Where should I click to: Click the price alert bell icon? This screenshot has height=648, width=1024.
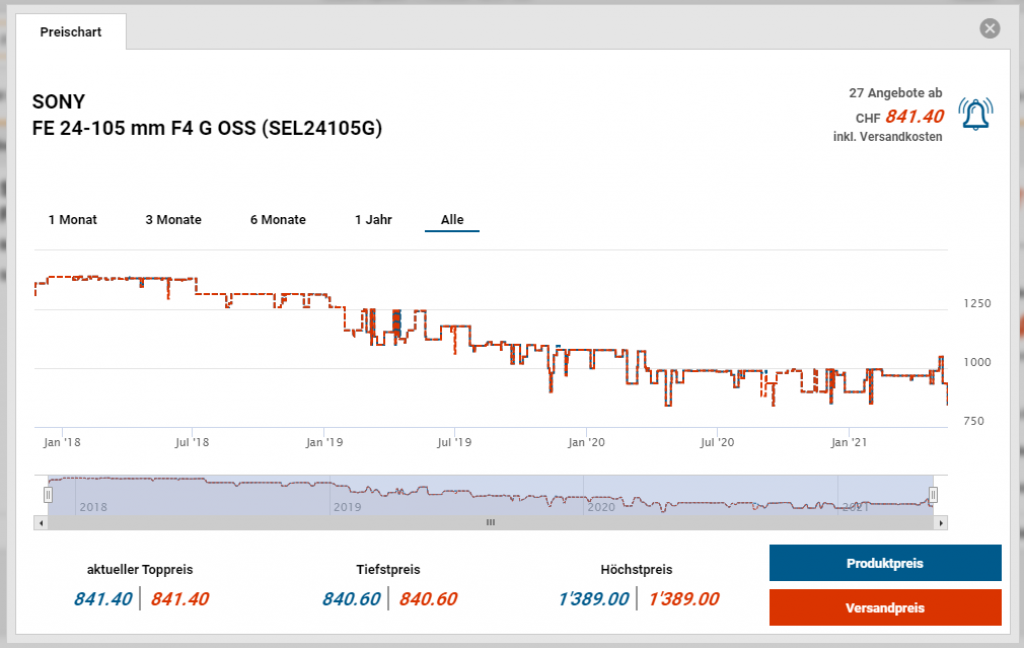click(976, 114)
